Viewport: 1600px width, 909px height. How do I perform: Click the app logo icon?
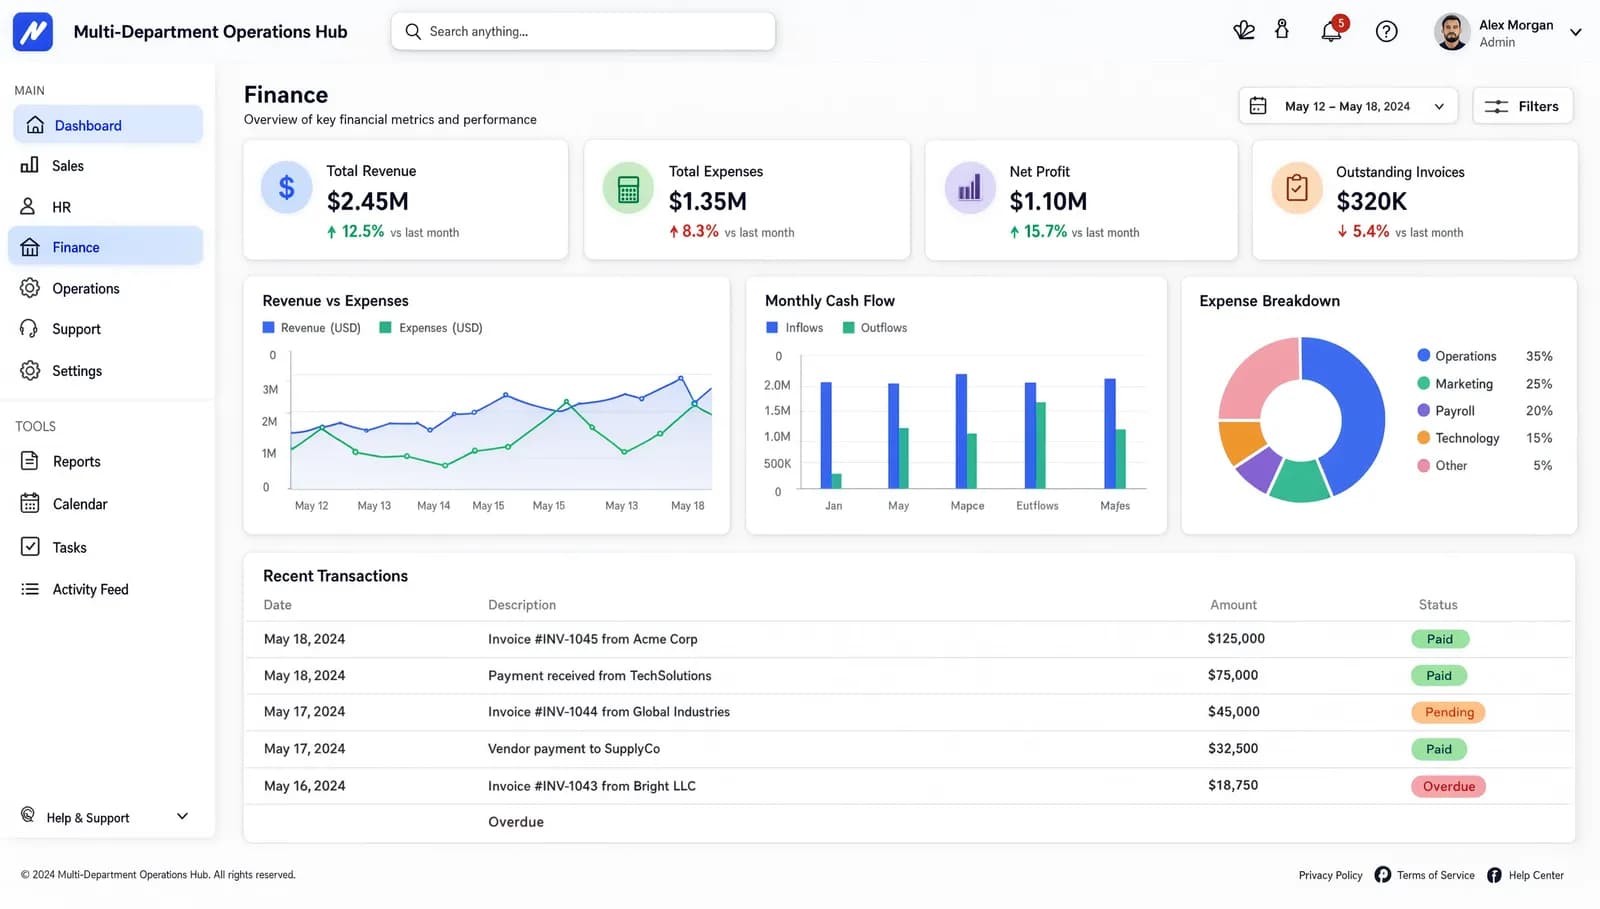(x=33, y=32)
